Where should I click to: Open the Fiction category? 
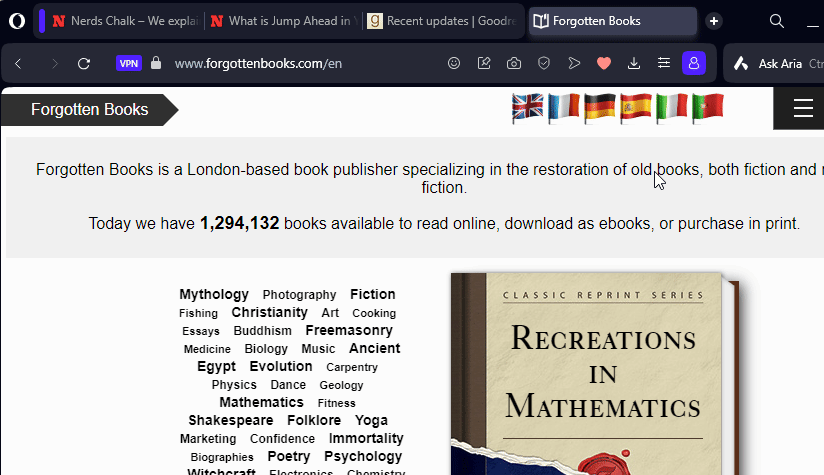(x=373, y=294)
